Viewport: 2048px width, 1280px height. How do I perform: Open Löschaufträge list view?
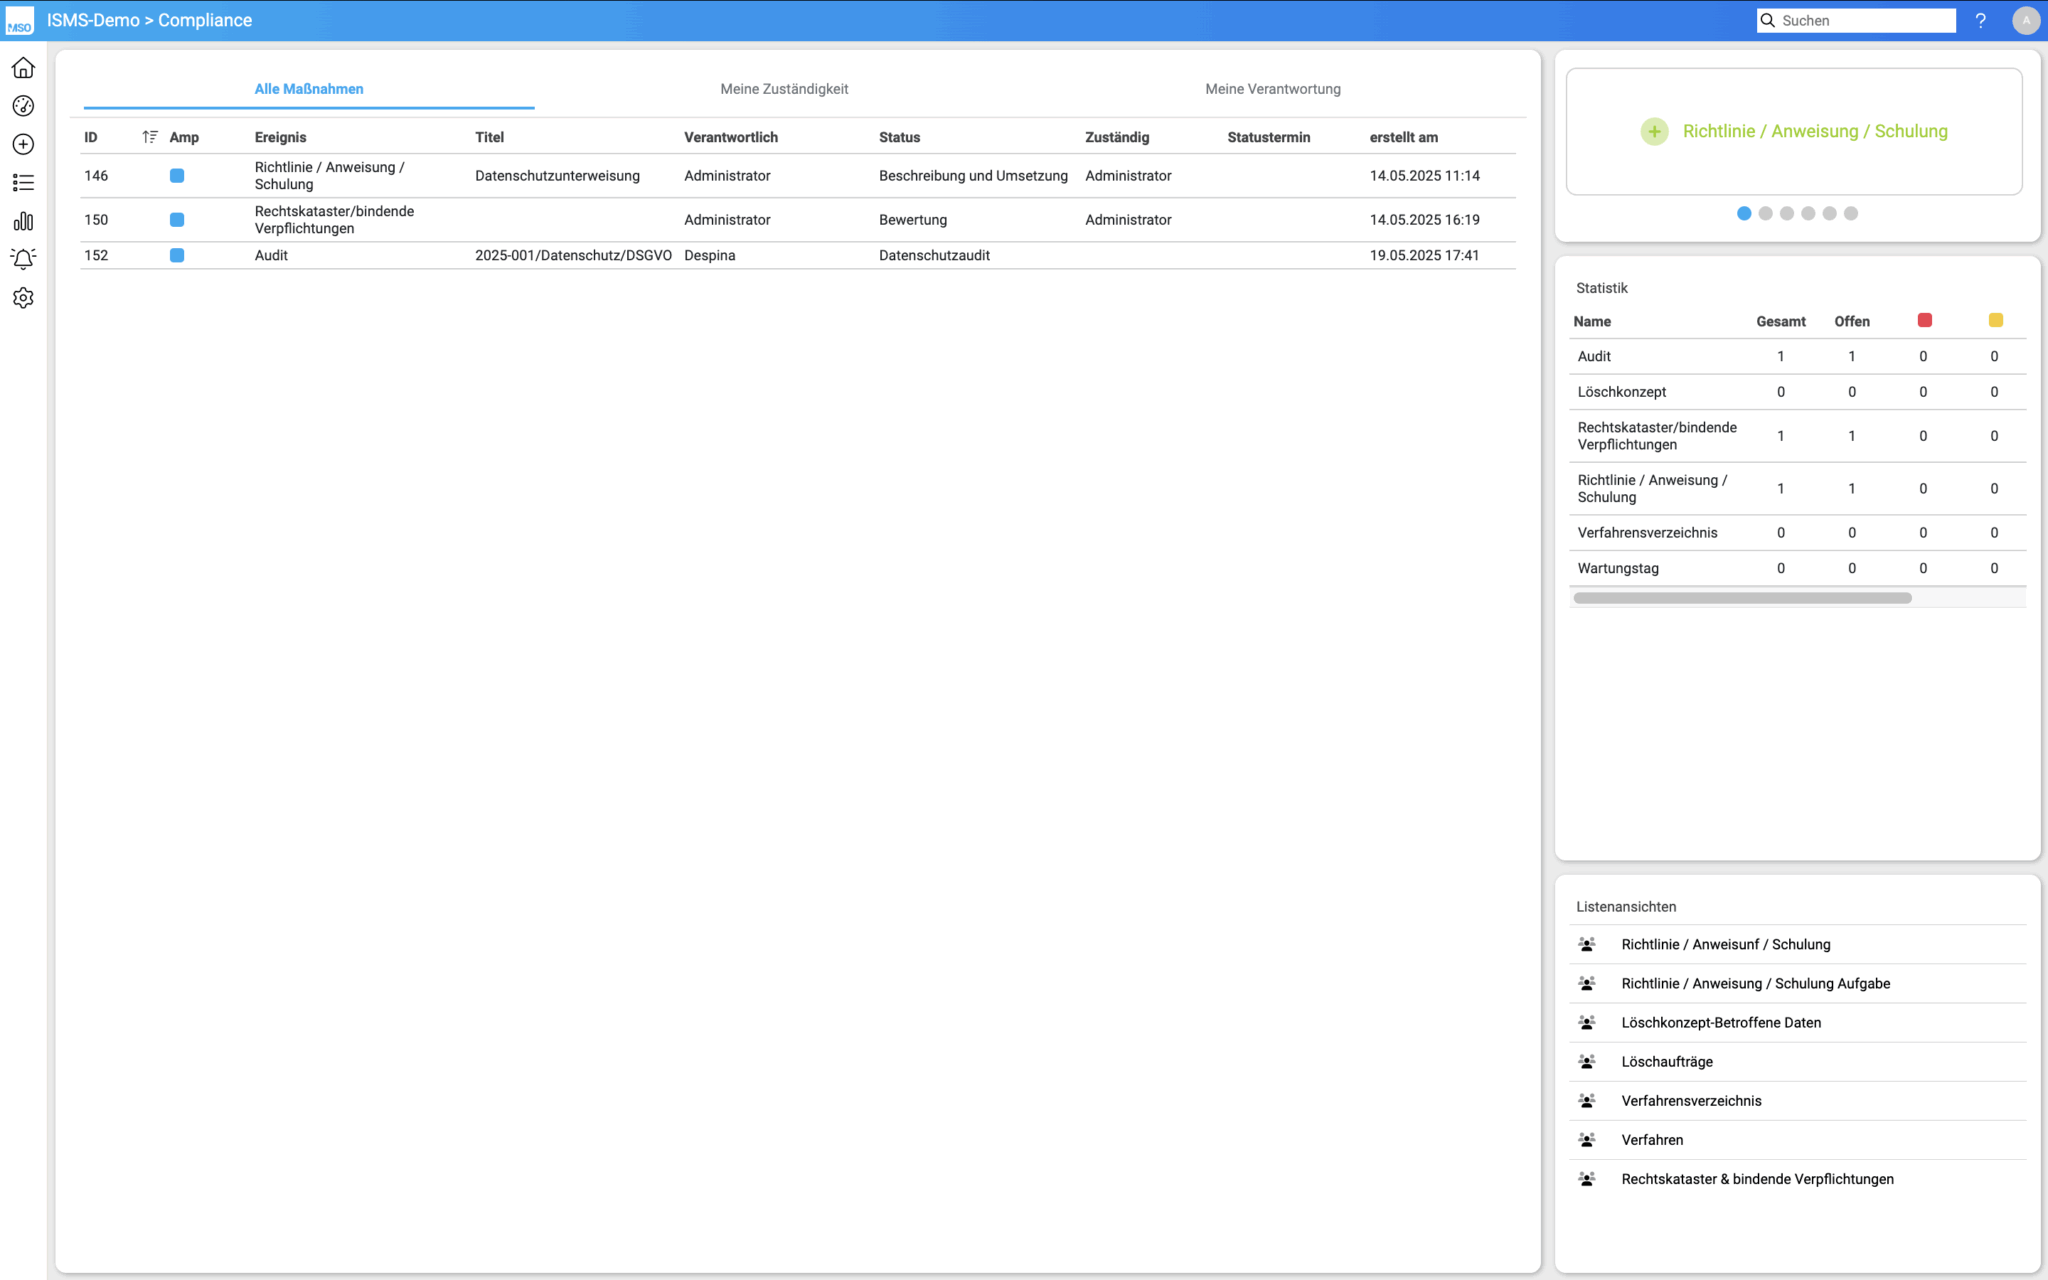[x=1667, y=1061]
